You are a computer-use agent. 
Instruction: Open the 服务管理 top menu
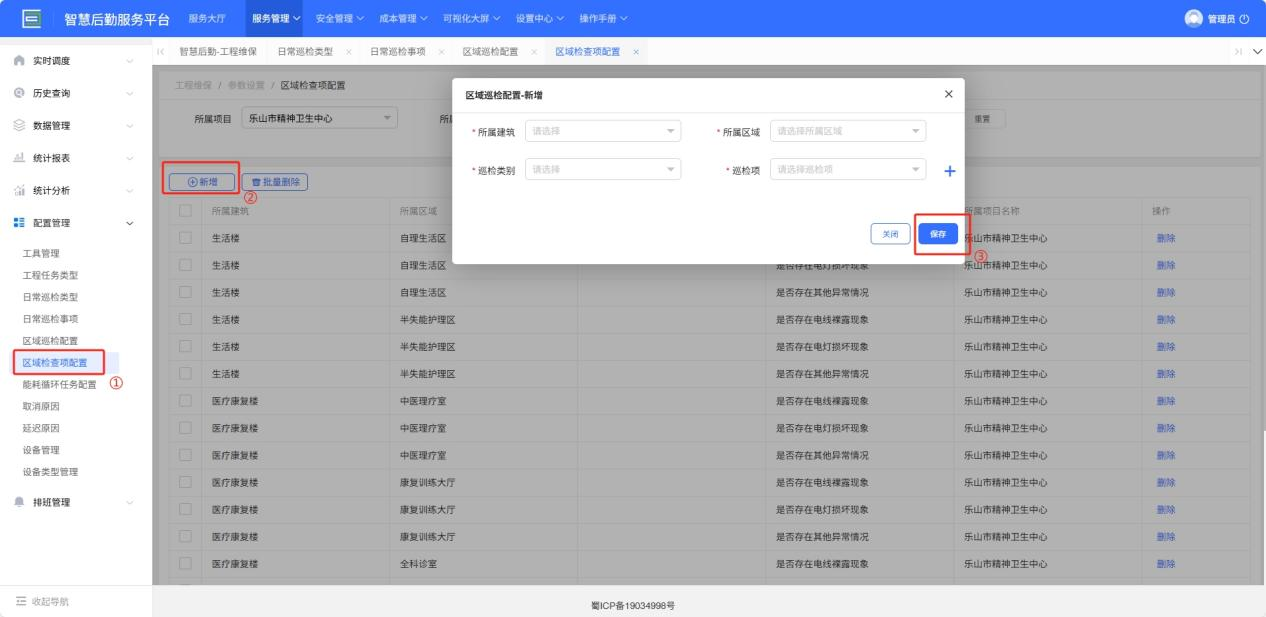coord(276,19)
